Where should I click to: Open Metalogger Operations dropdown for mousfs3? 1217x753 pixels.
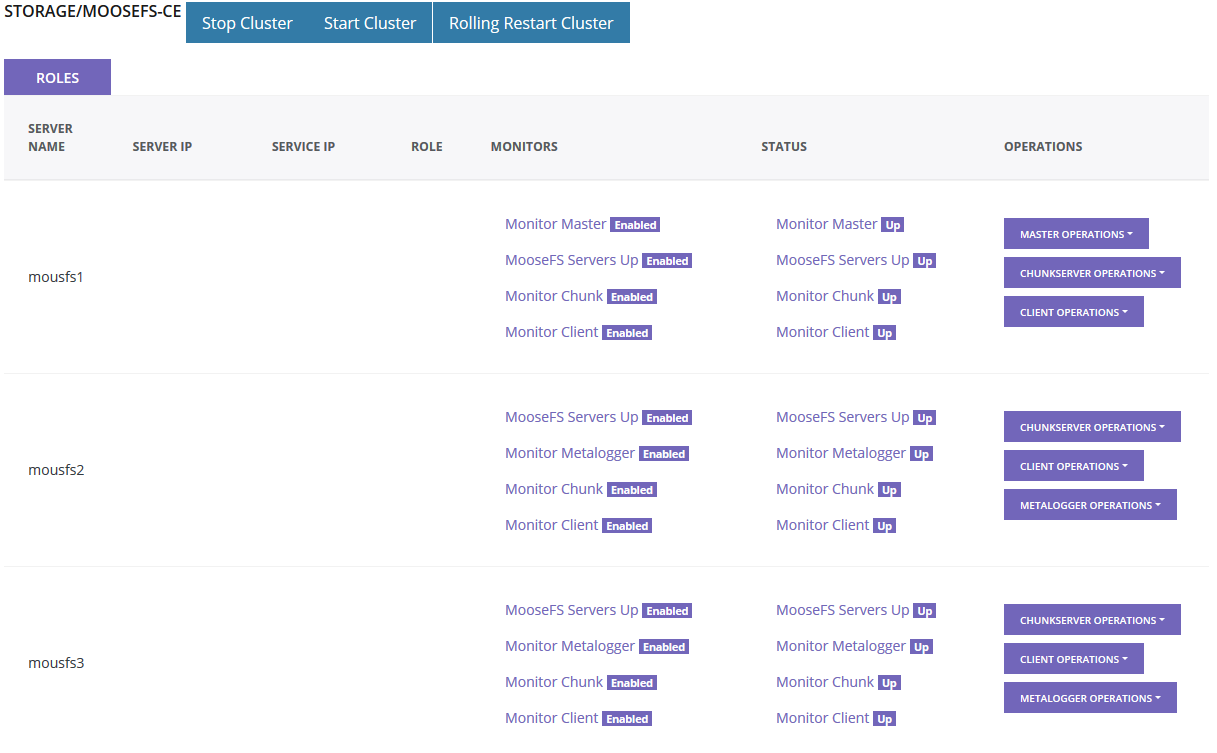[x=1090, y=698]
